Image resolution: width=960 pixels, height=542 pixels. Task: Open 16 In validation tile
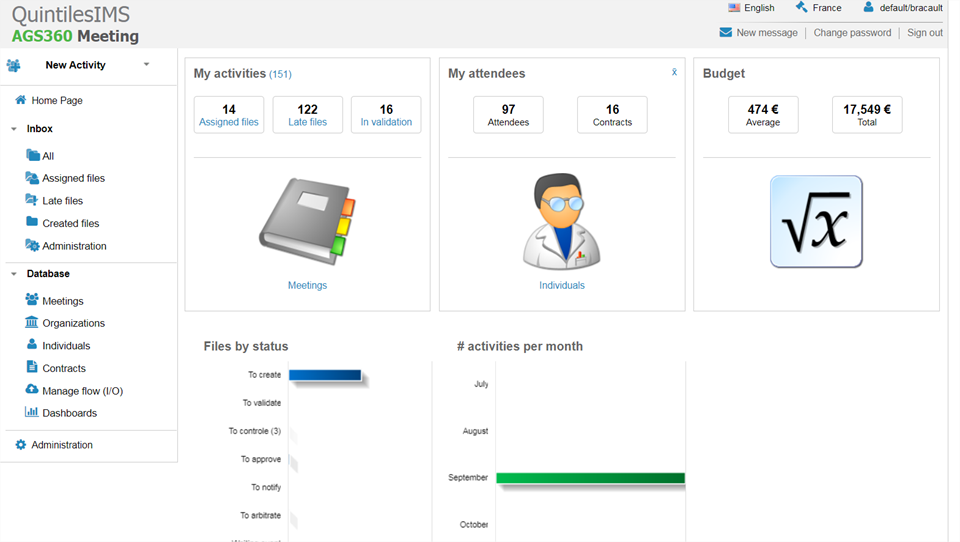tap(386, 115)
